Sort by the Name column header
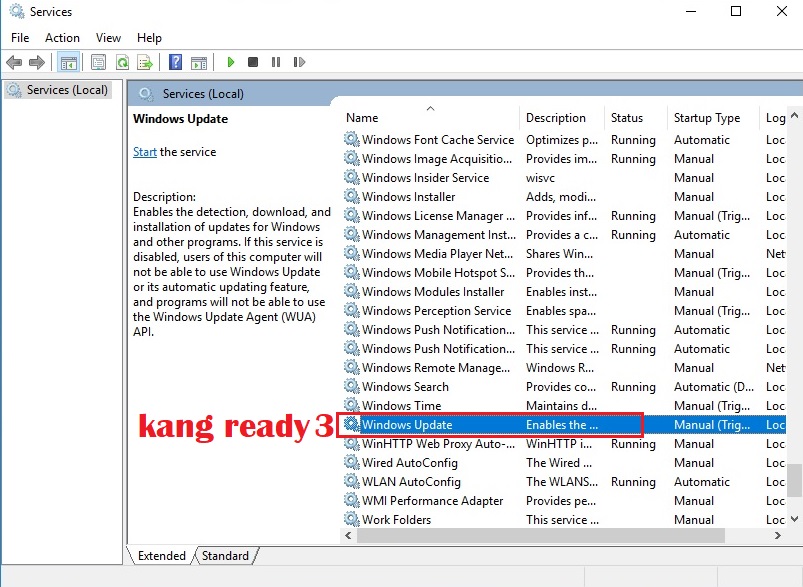 pos(430,118)
